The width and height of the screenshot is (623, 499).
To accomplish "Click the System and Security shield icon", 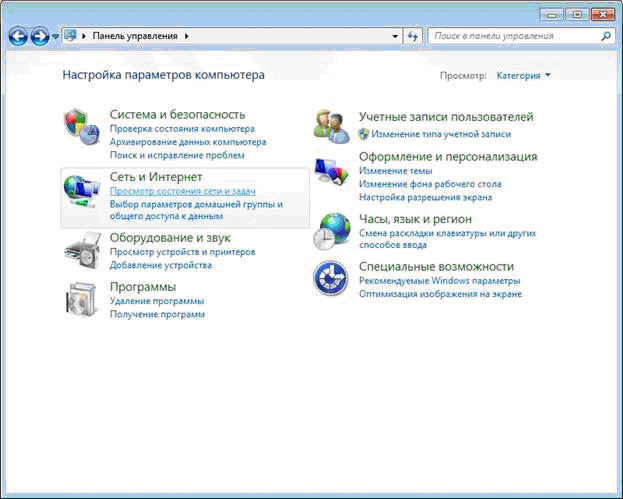I will tap(81, 127).
